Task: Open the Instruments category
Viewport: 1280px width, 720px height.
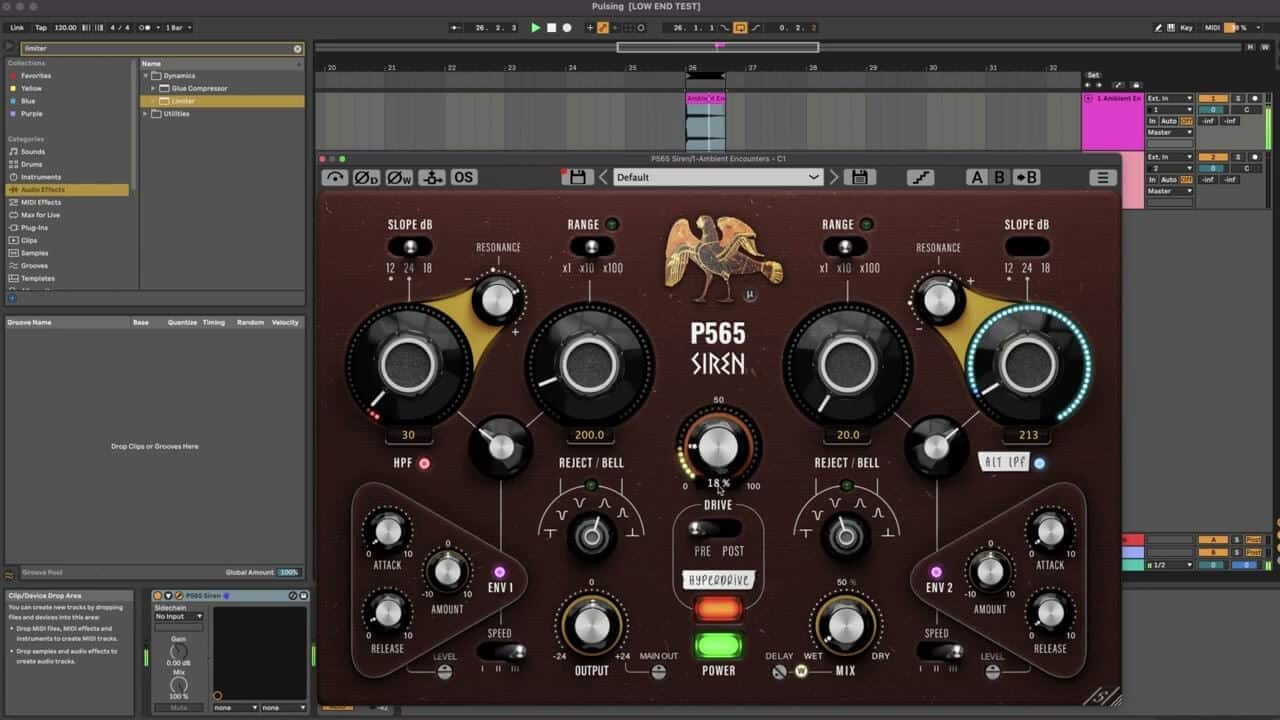Action: (40, 177)
